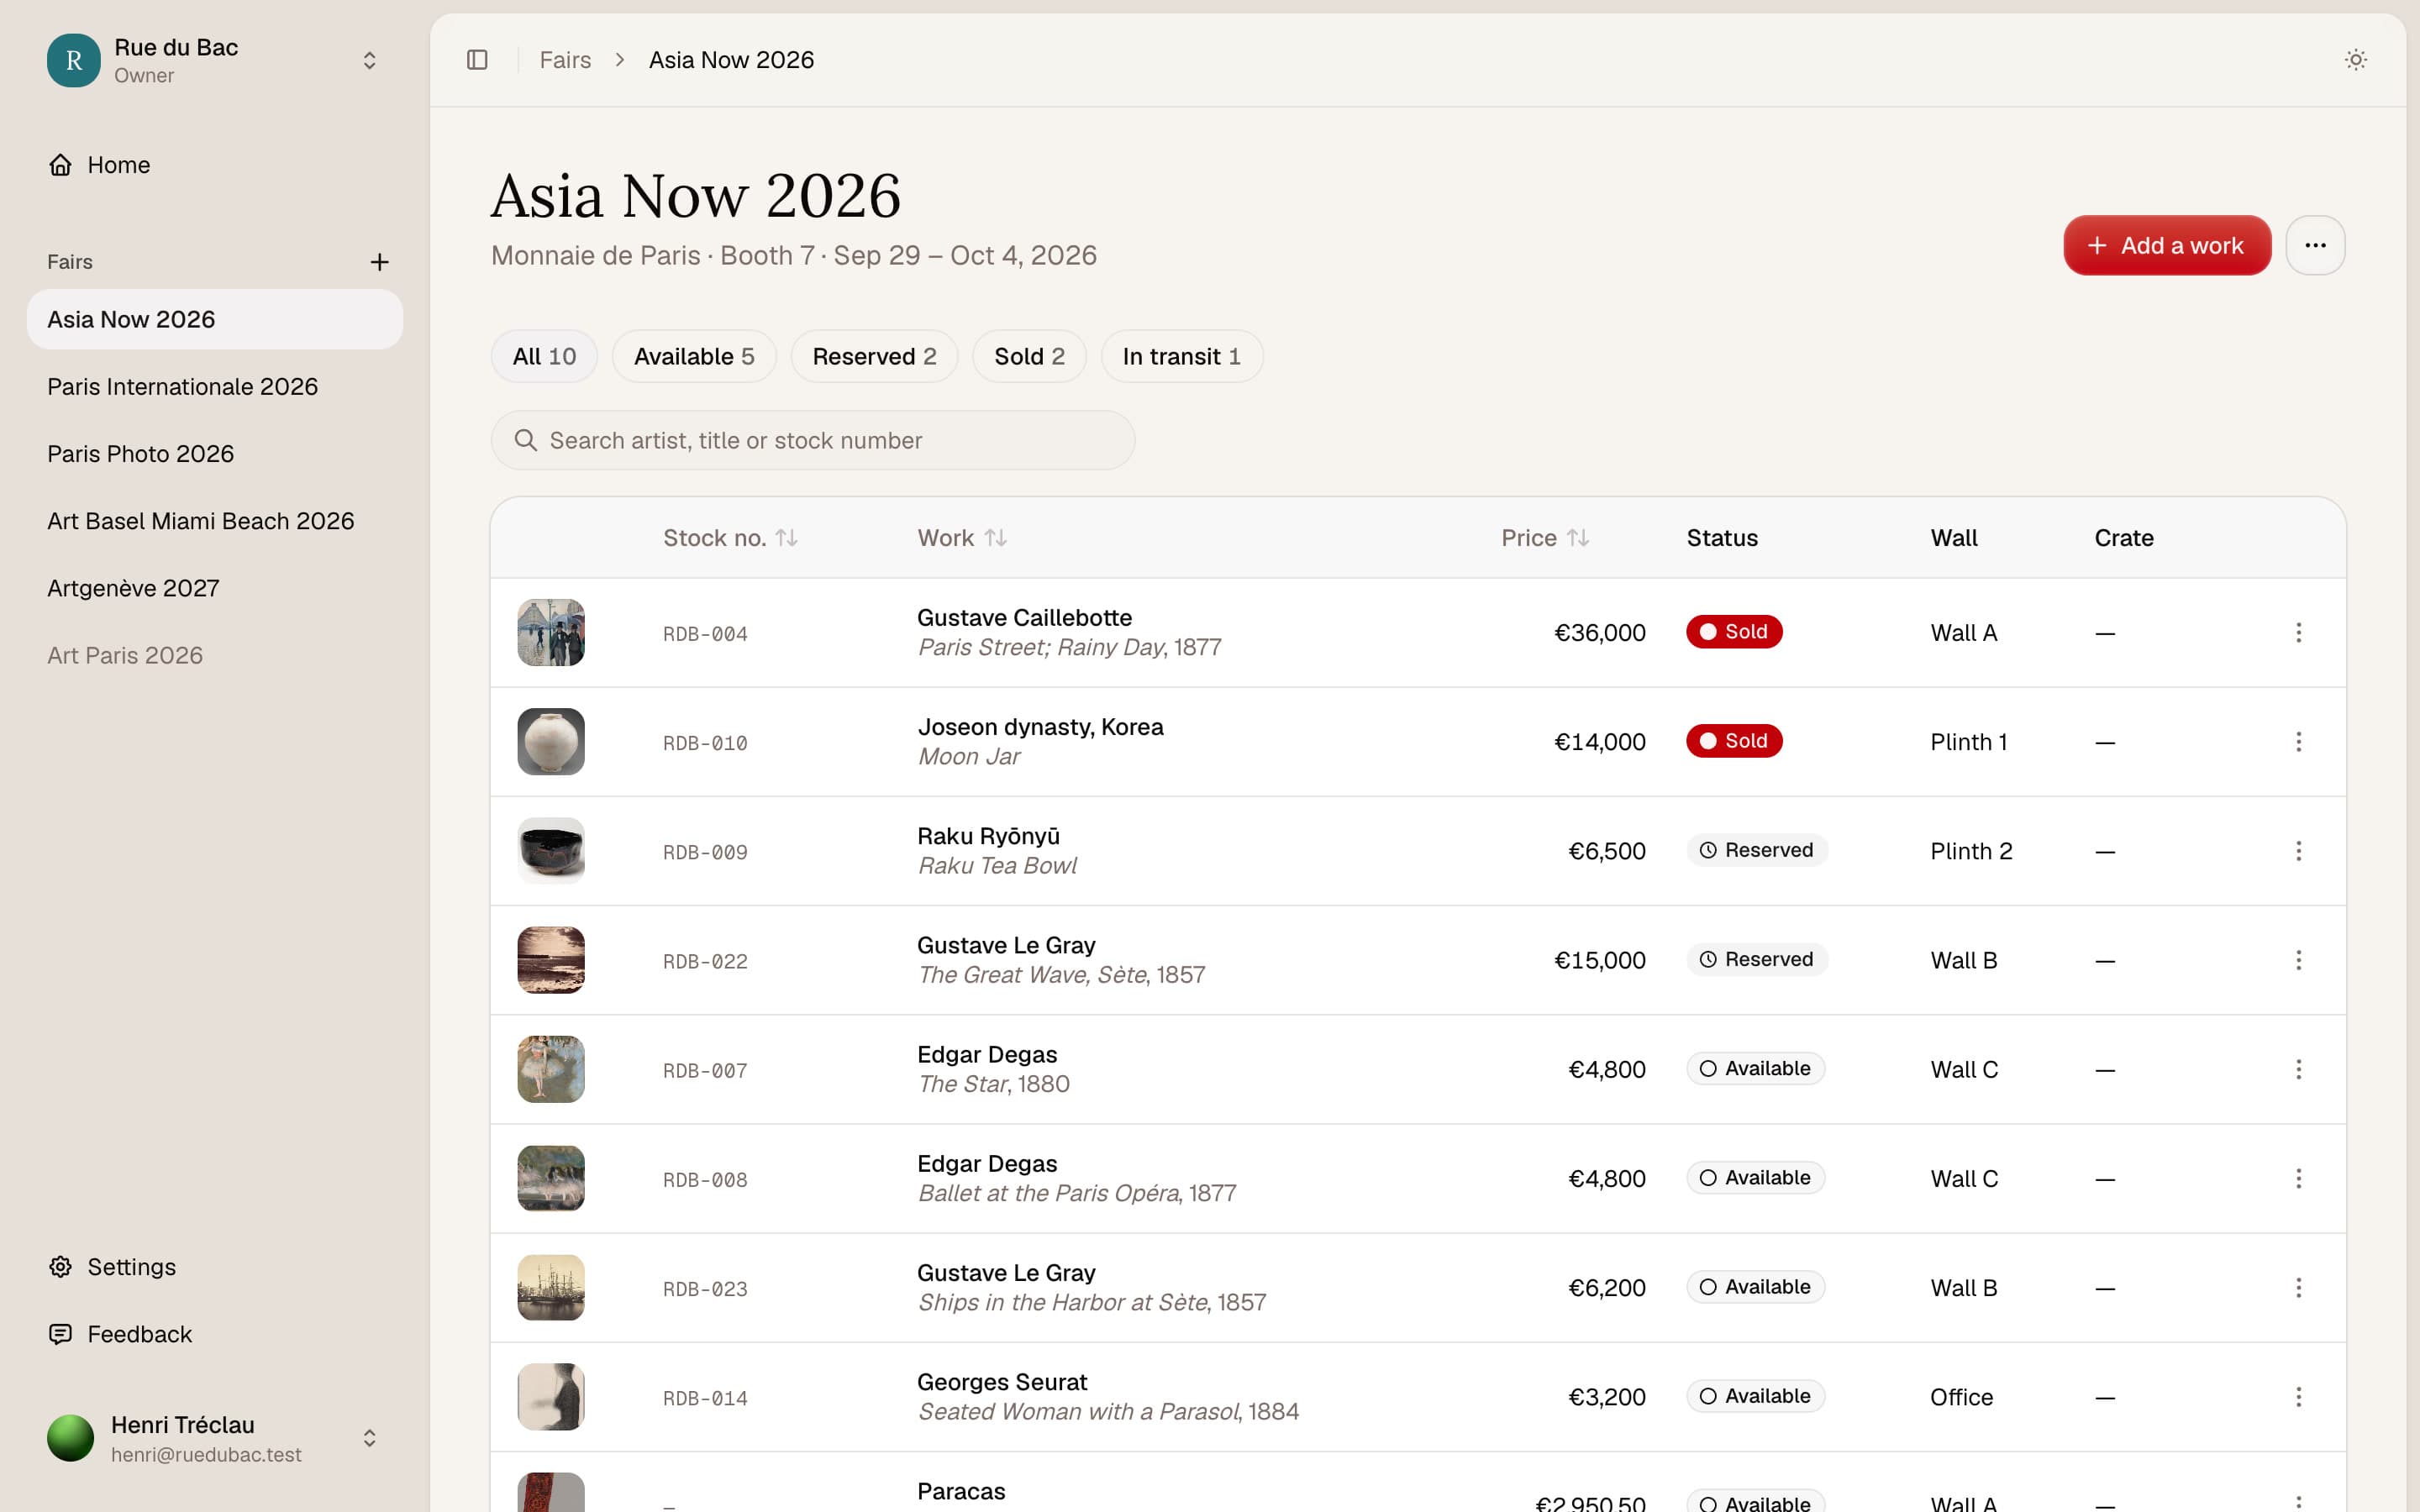Click Available badge for RDB-008

point(1756,1177)
